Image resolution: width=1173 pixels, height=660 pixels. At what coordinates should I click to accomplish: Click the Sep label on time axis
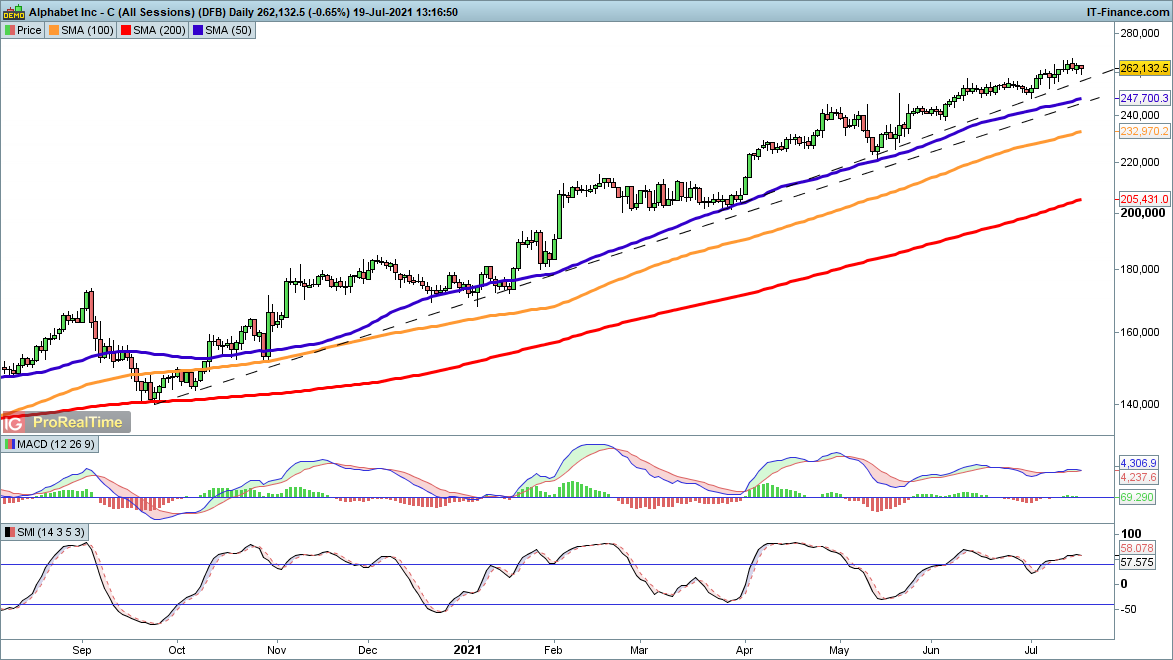click(x=82, y=650)
